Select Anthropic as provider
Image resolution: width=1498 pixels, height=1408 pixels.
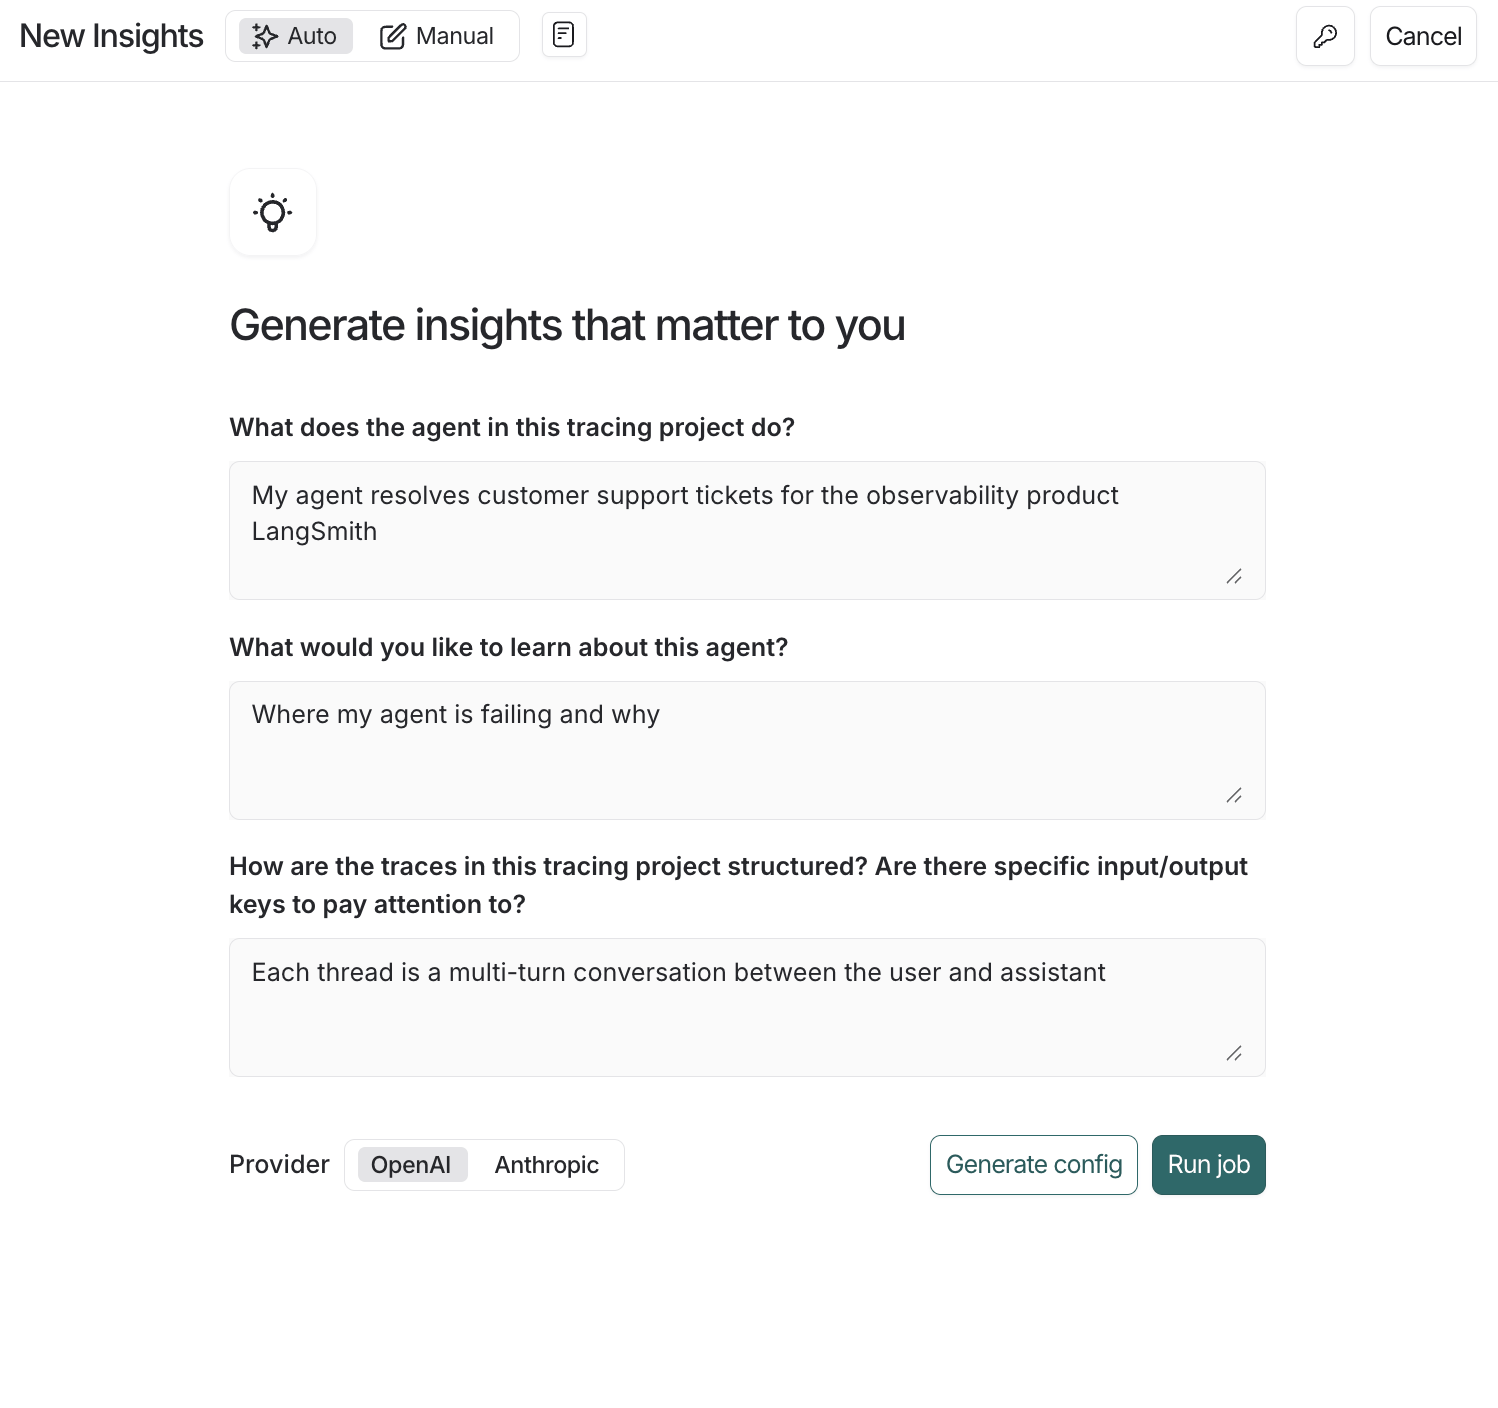(x=547, y=1165)
